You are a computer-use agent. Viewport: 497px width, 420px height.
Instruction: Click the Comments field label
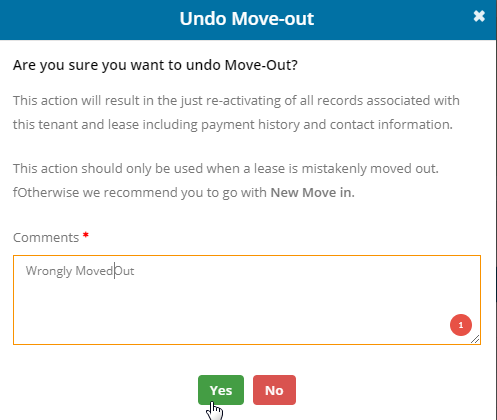(x=46, y=238)
